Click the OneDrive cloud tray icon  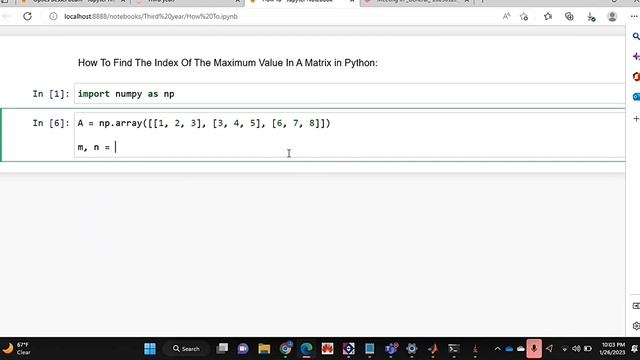point(509,349)
